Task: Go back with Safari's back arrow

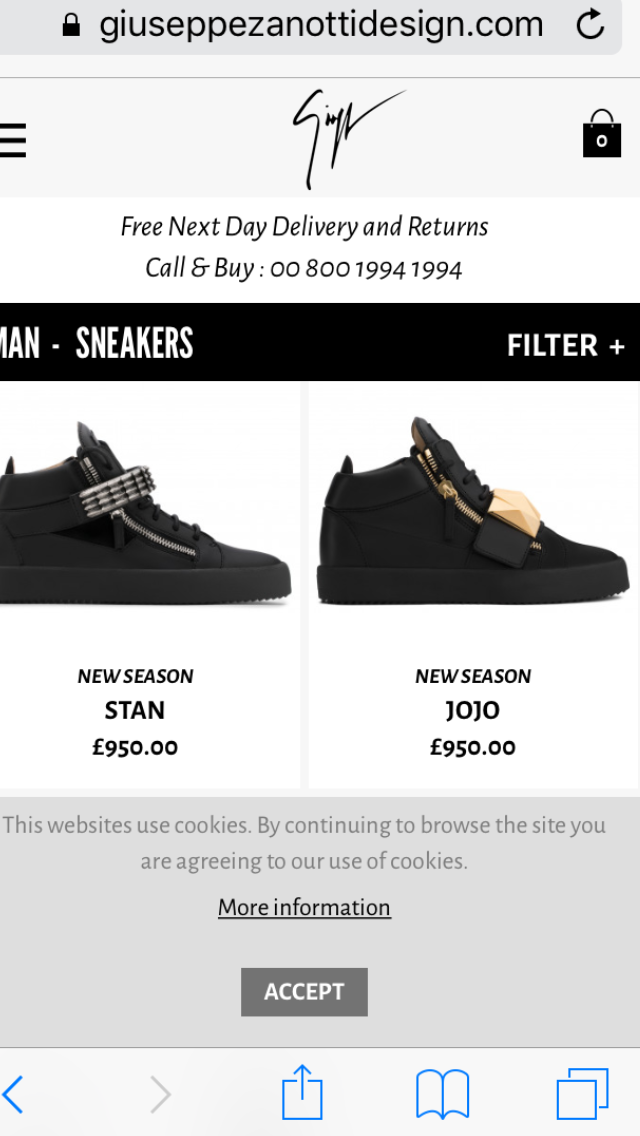Action: tap(14, 1094)
